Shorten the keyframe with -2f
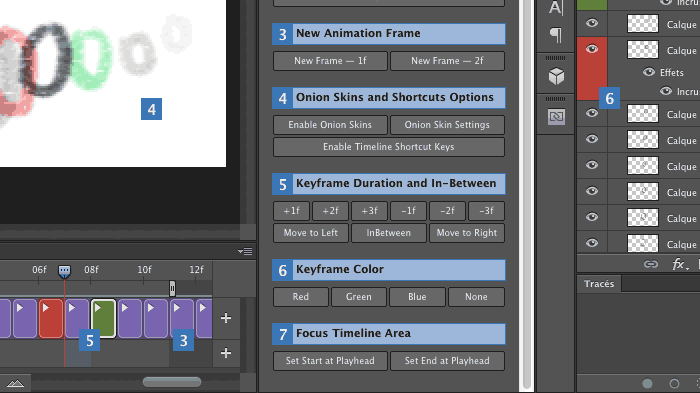 (x=447, y=211)
